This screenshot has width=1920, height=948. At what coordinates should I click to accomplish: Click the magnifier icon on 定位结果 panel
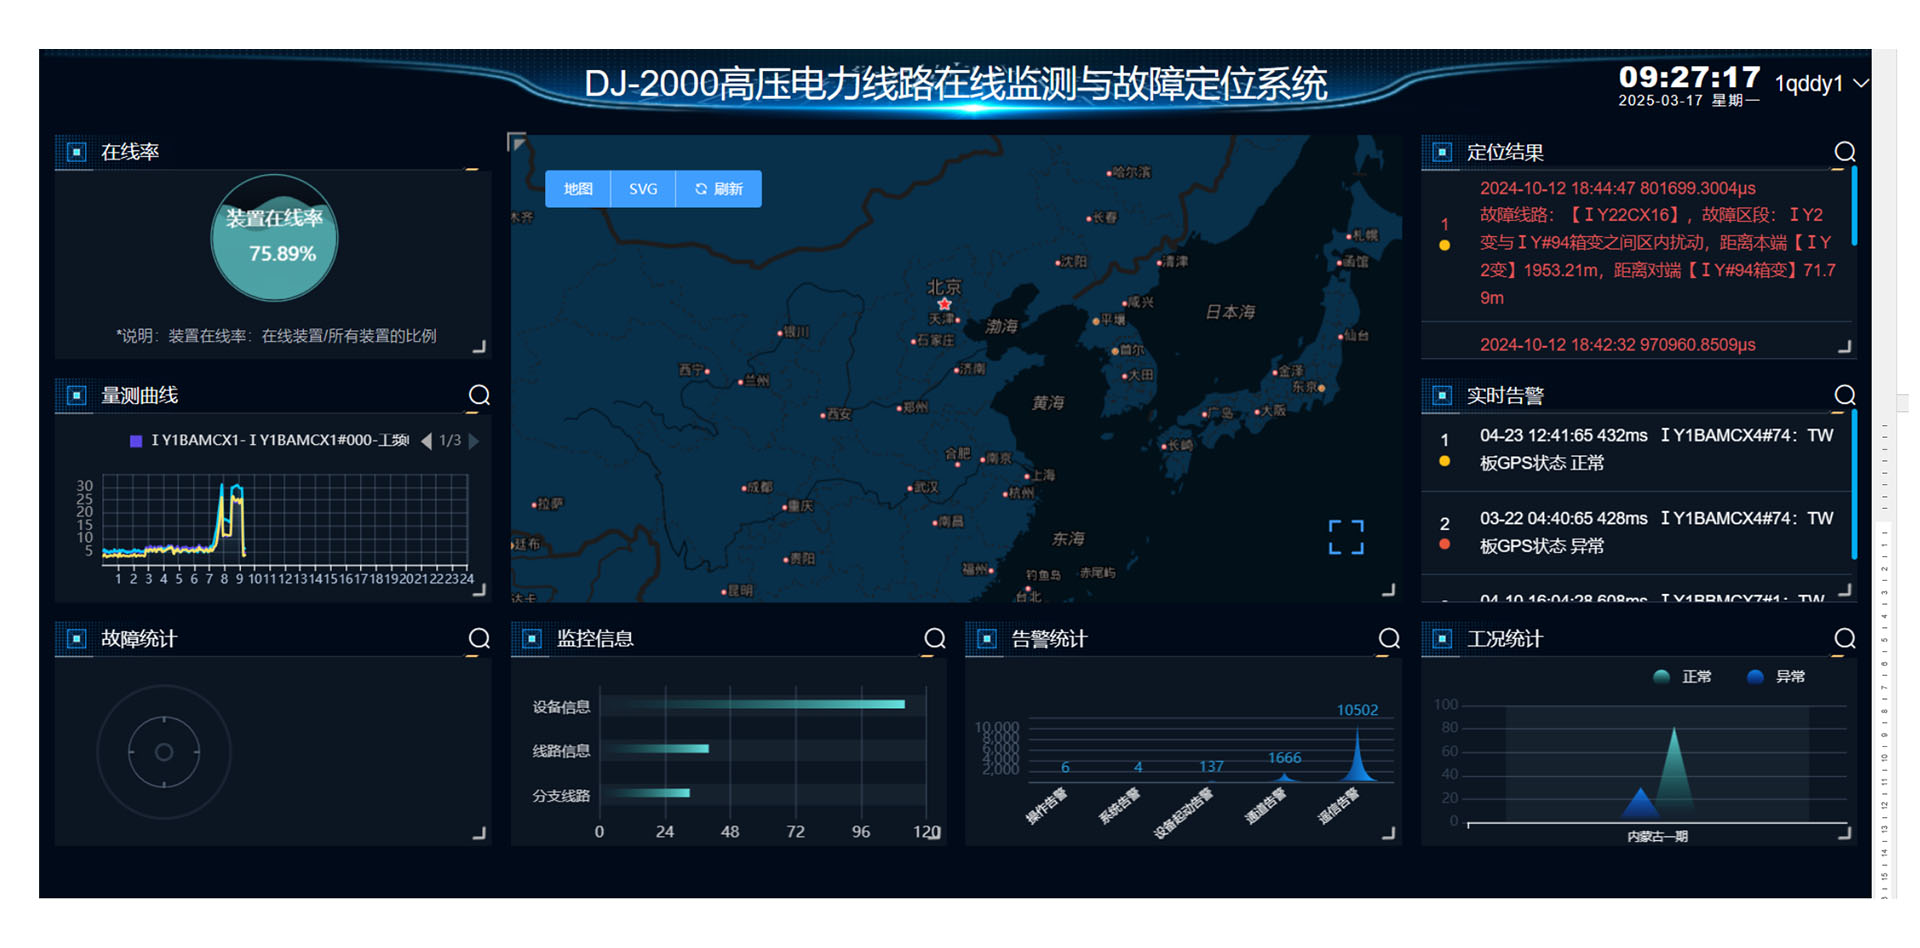click(x=1845, y=151)
